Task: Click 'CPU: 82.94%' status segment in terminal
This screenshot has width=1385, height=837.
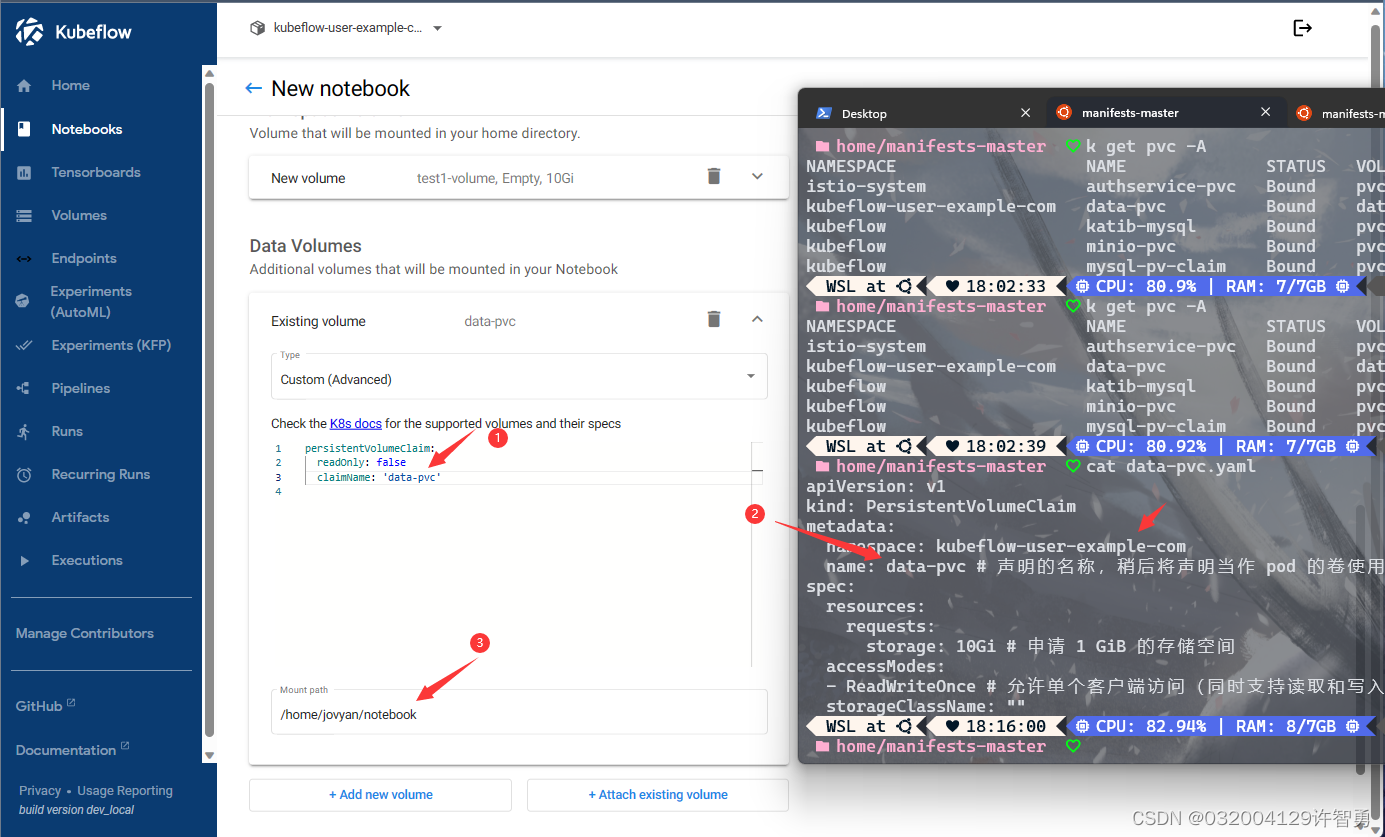Action: pyautogui.click(x=1150, y=726)
